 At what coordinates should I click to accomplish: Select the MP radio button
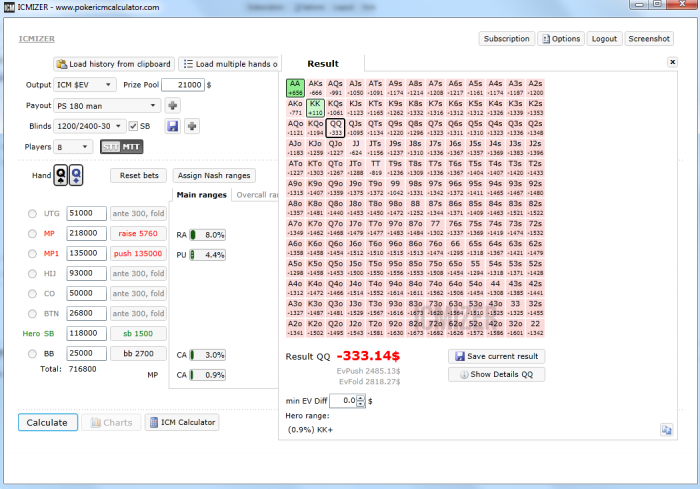pos(32,234)
